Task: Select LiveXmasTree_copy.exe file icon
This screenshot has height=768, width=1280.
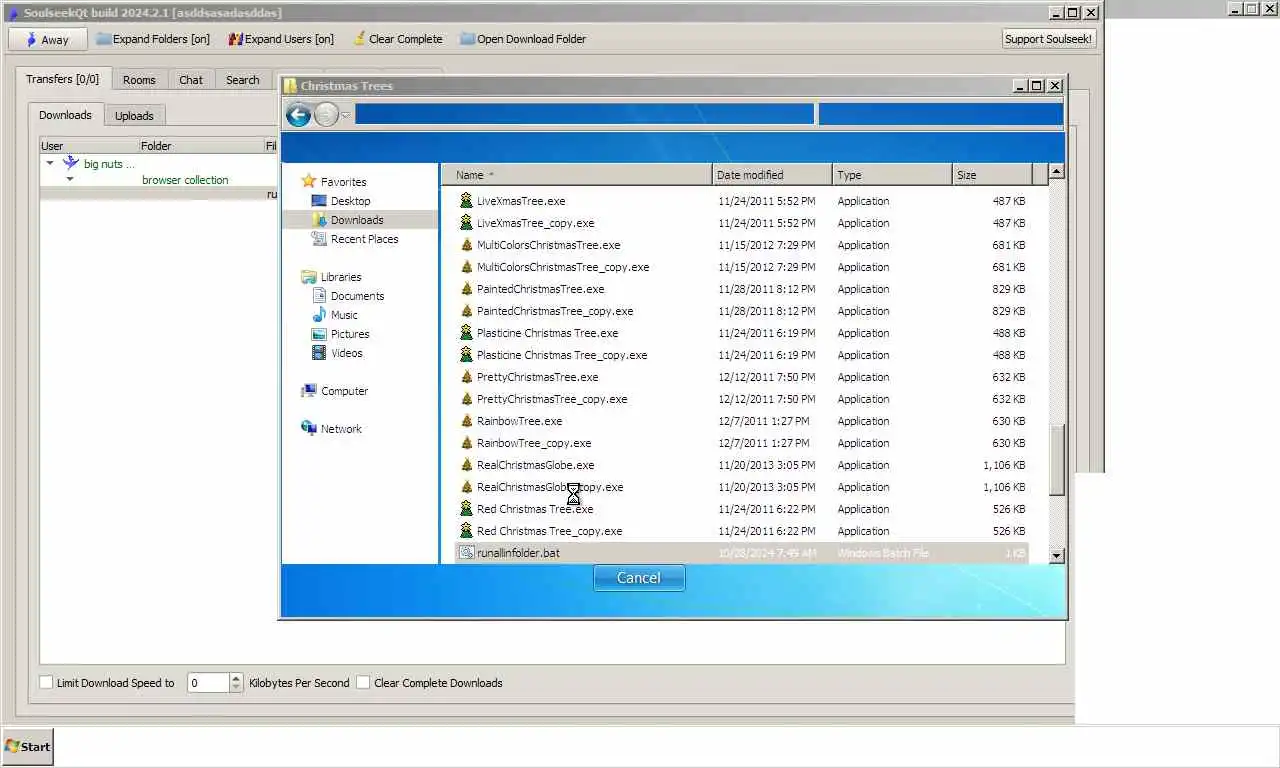Action: pos(466,223)
